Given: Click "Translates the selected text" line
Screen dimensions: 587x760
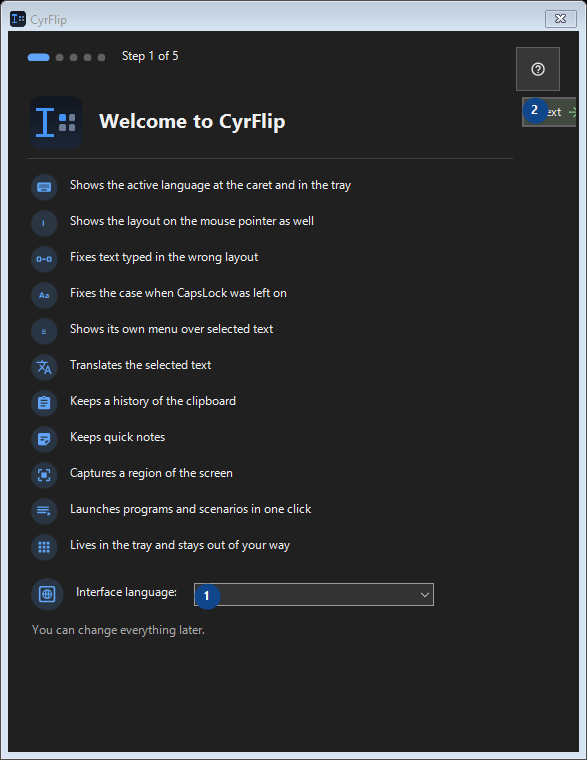Looking at the screenshot, I should pos(140,365).
